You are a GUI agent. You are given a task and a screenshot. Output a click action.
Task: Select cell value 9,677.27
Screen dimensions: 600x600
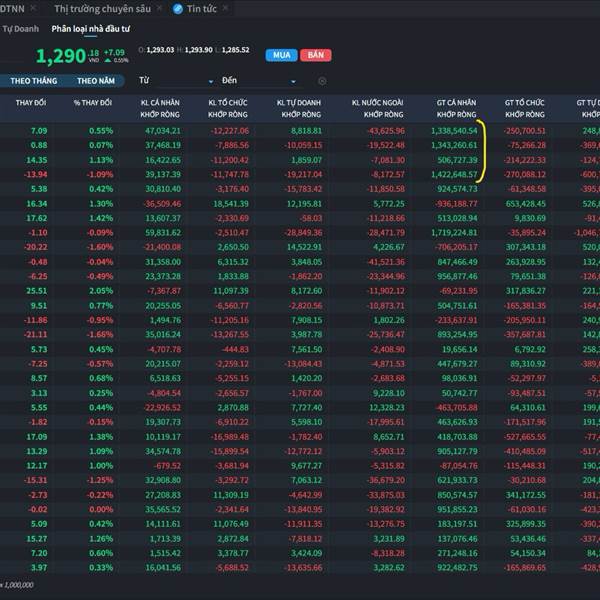click(307, 466)
